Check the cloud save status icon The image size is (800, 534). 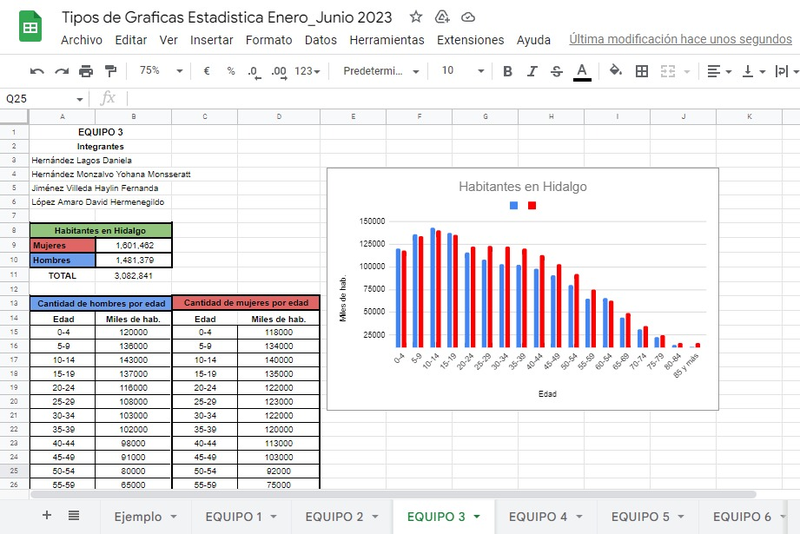[x=468, y=17]
